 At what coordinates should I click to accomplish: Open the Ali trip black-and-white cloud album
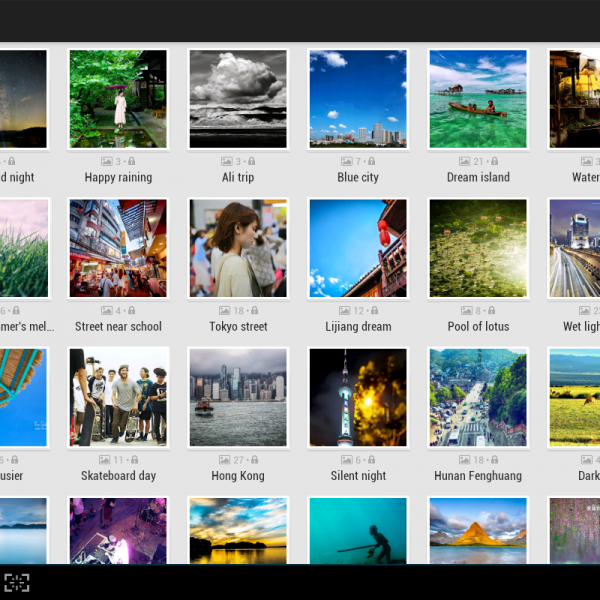click(x=238, y=99)
